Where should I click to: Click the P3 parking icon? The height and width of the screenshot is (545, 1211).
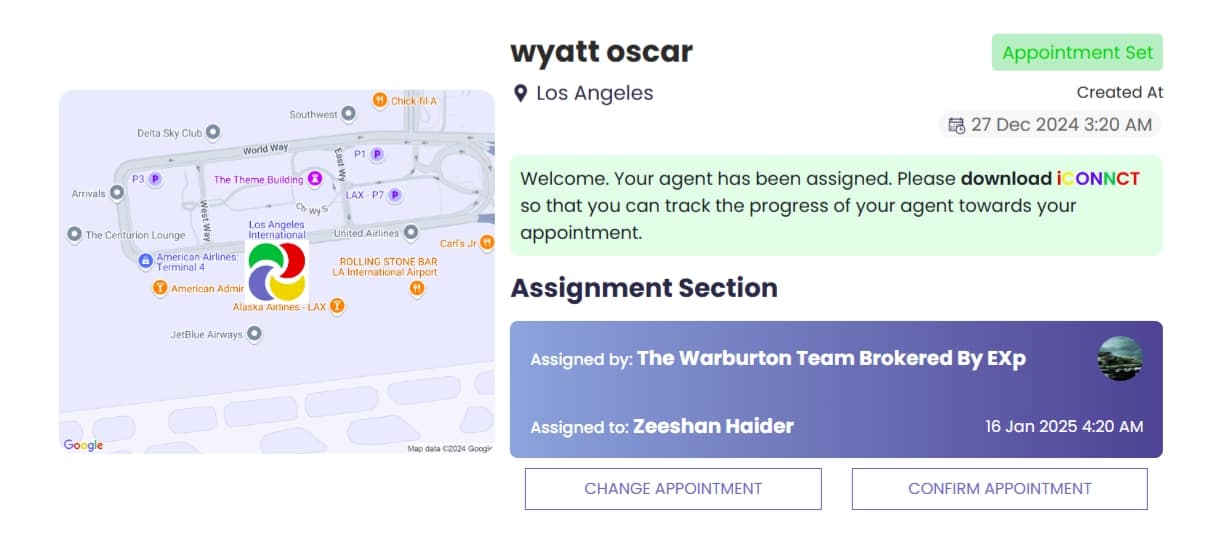(155, 179)
